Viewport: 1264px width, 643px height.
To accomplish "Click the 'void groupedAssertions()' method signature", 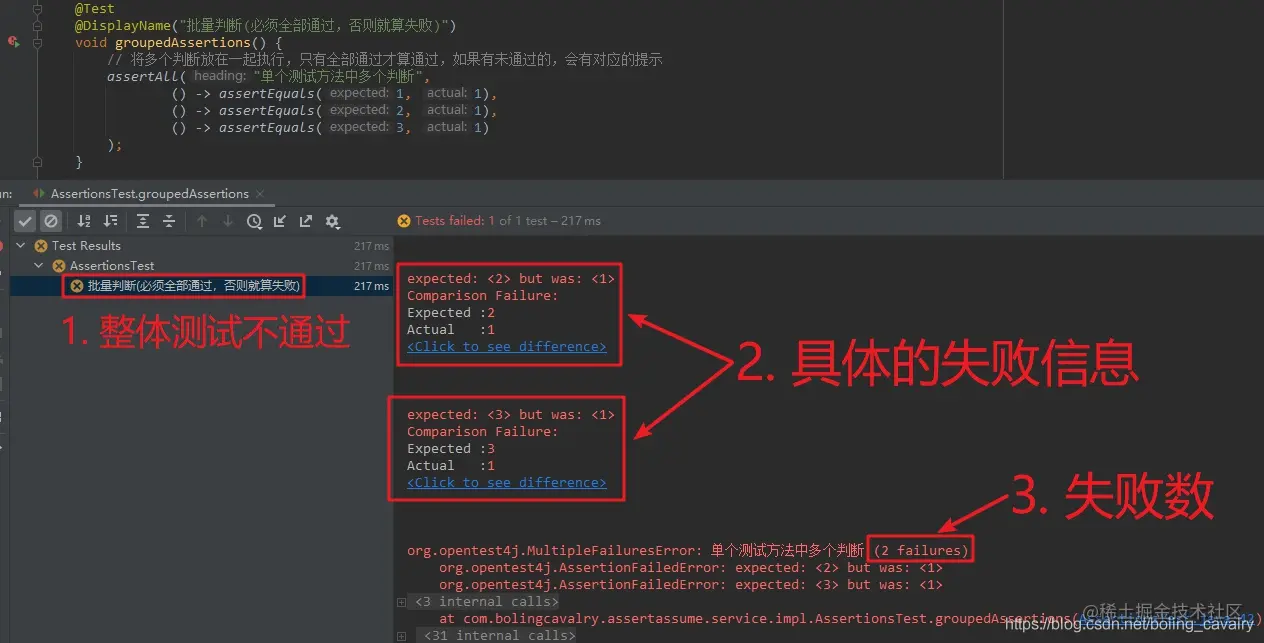I will point(179,43).
